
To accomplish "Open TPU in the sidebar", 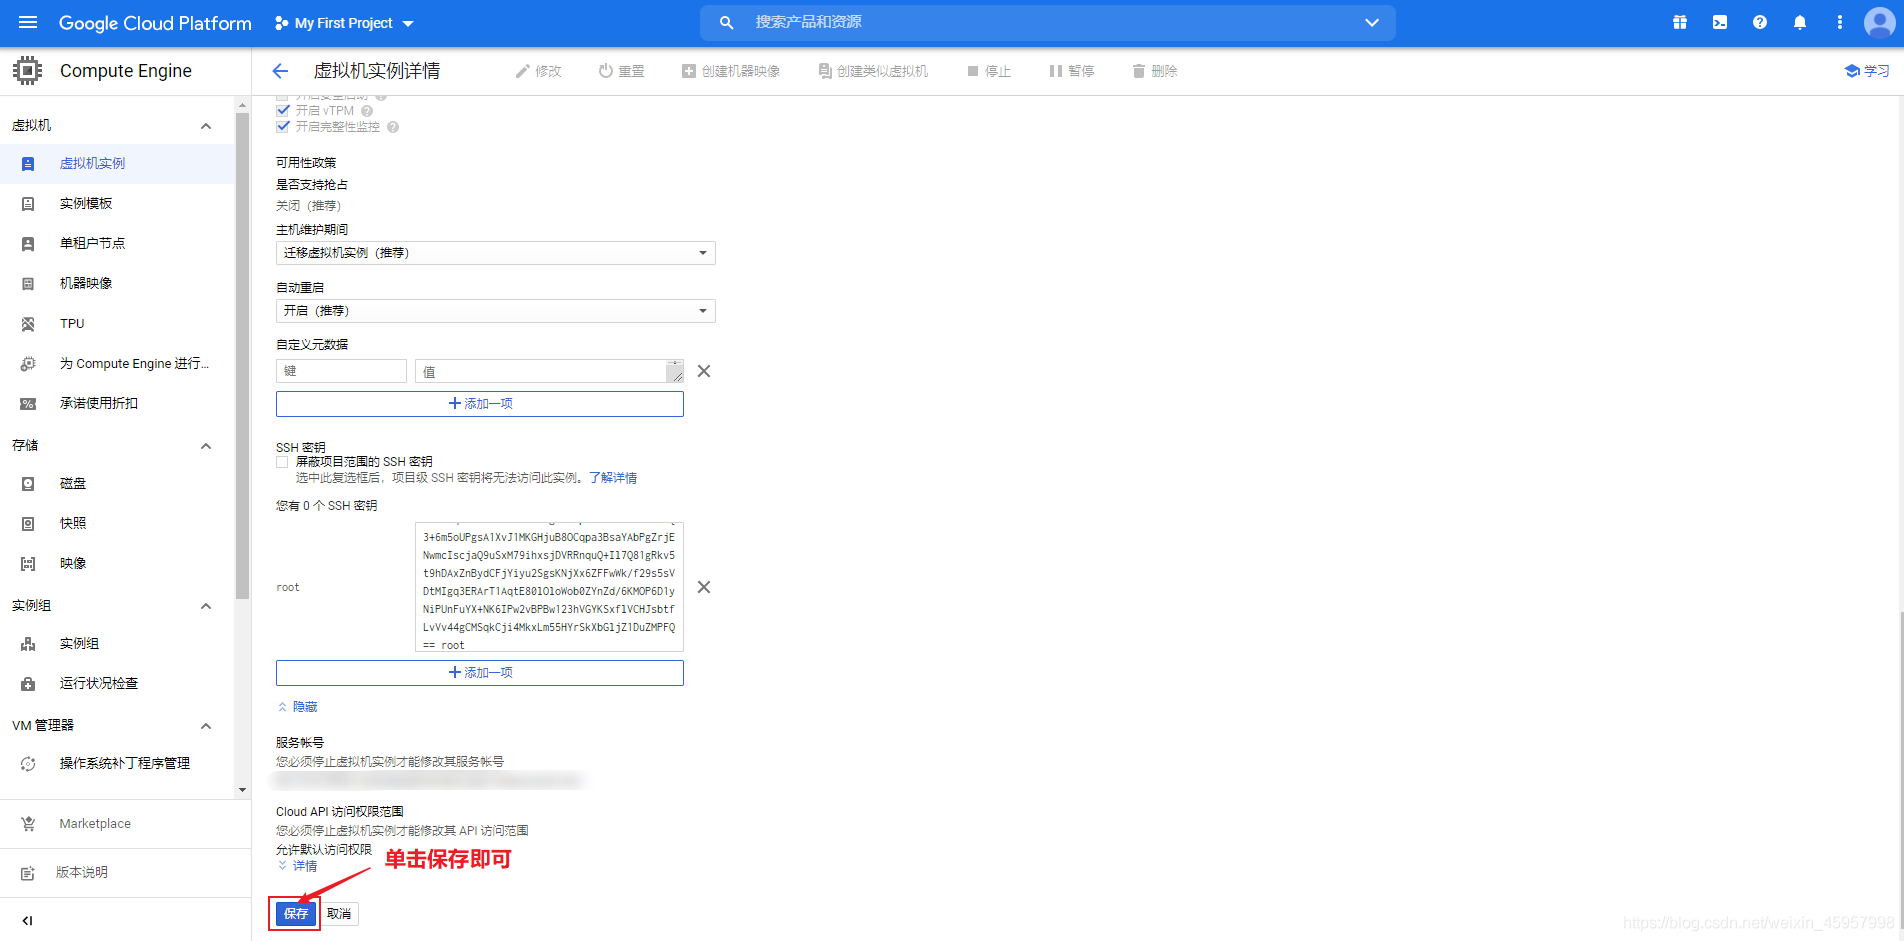I will coord(117,323).
